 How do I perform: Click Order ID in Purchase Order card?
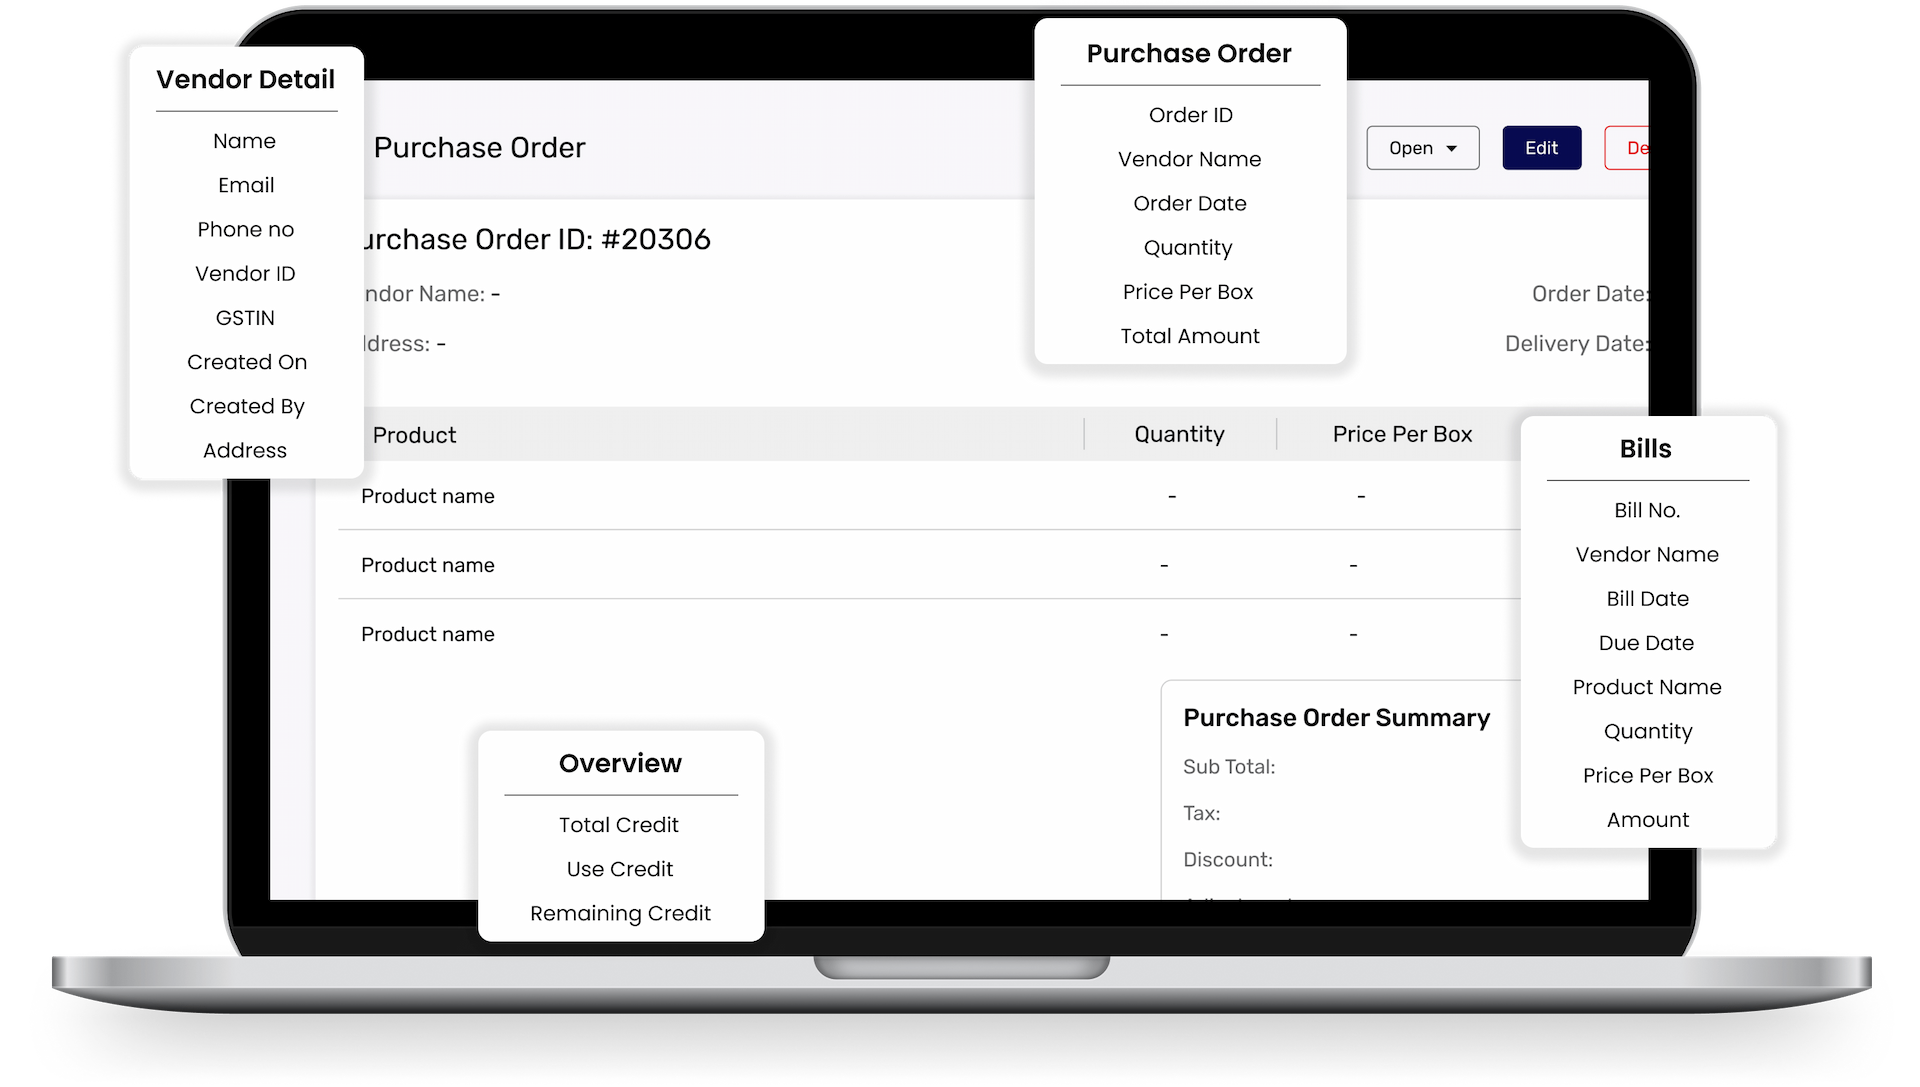click(x=1190, y=115)
